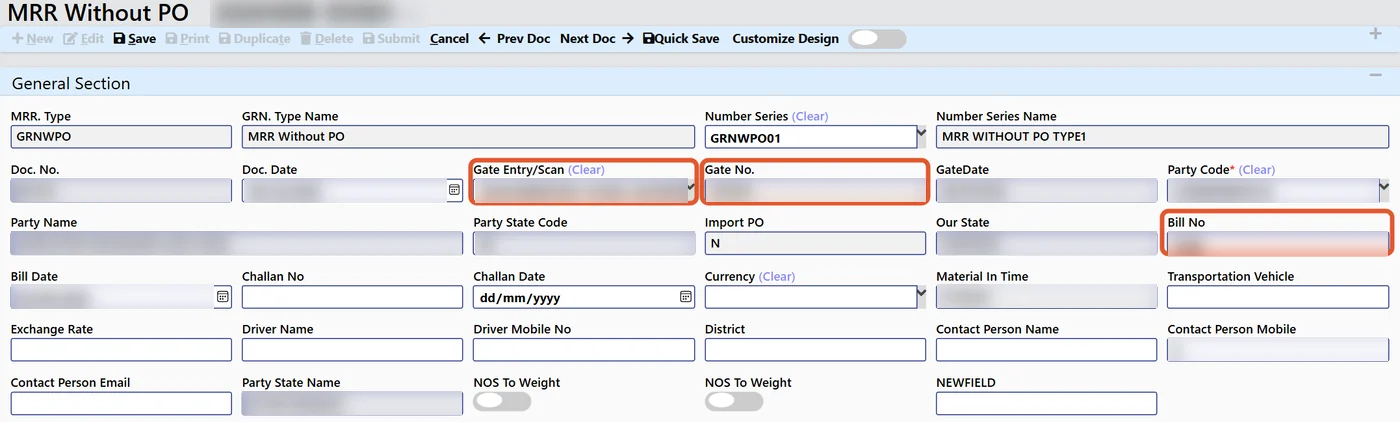
Task: Click the Contact Person Mobile input
Action: [x=1278, y=350]
